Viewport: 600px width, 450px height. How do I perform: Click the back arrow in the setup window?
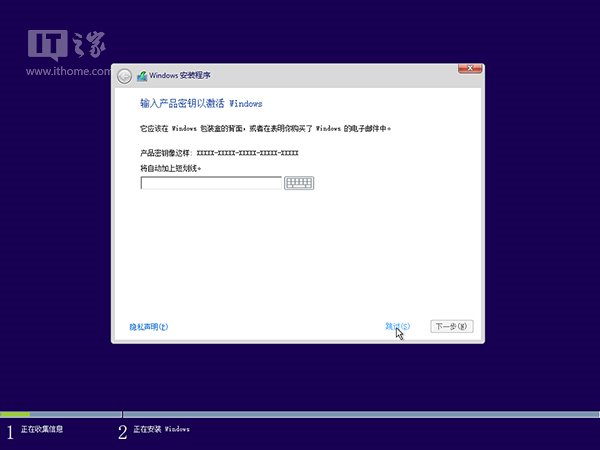point(124,76)
